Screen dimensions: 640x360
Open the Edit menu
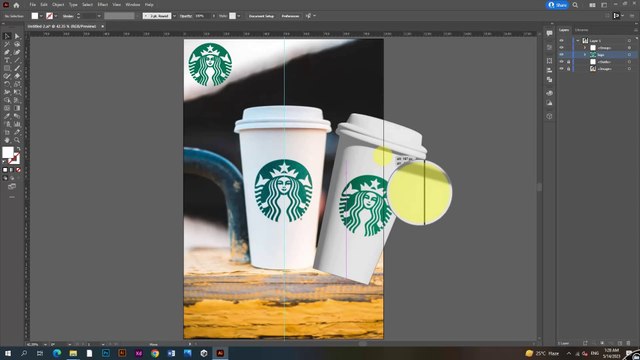(44, 4)
